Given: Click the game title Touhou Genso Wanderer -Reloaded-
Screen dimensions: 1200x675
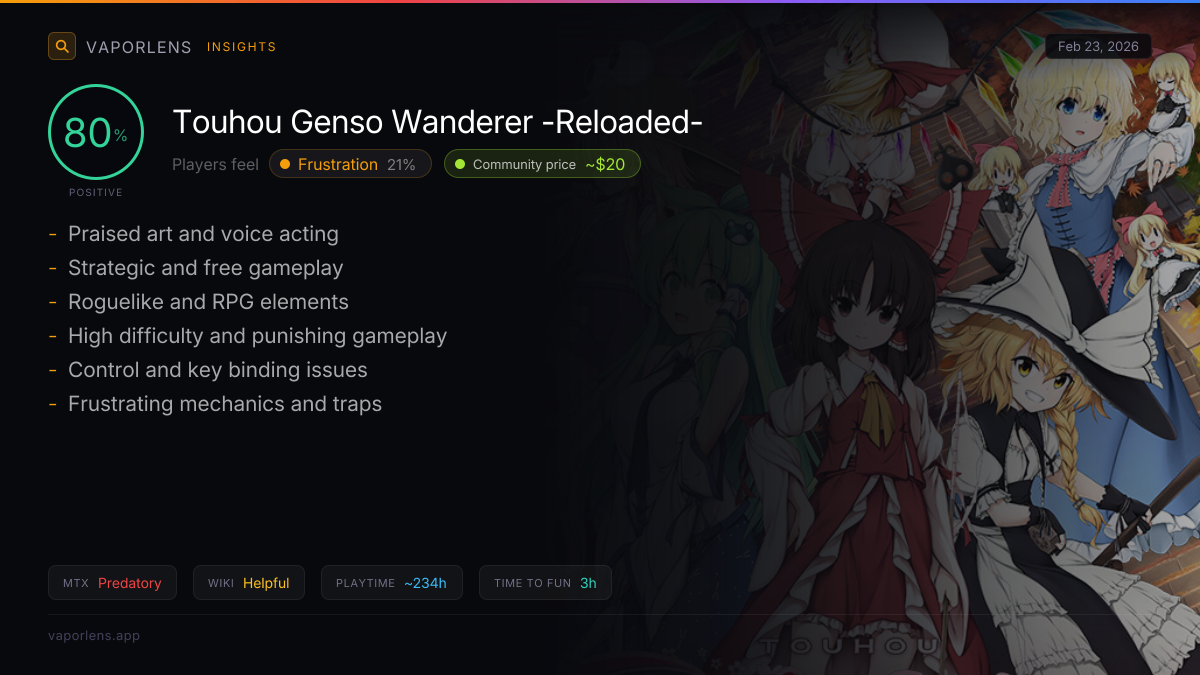Looking at the screenshot, I should 438,122.
